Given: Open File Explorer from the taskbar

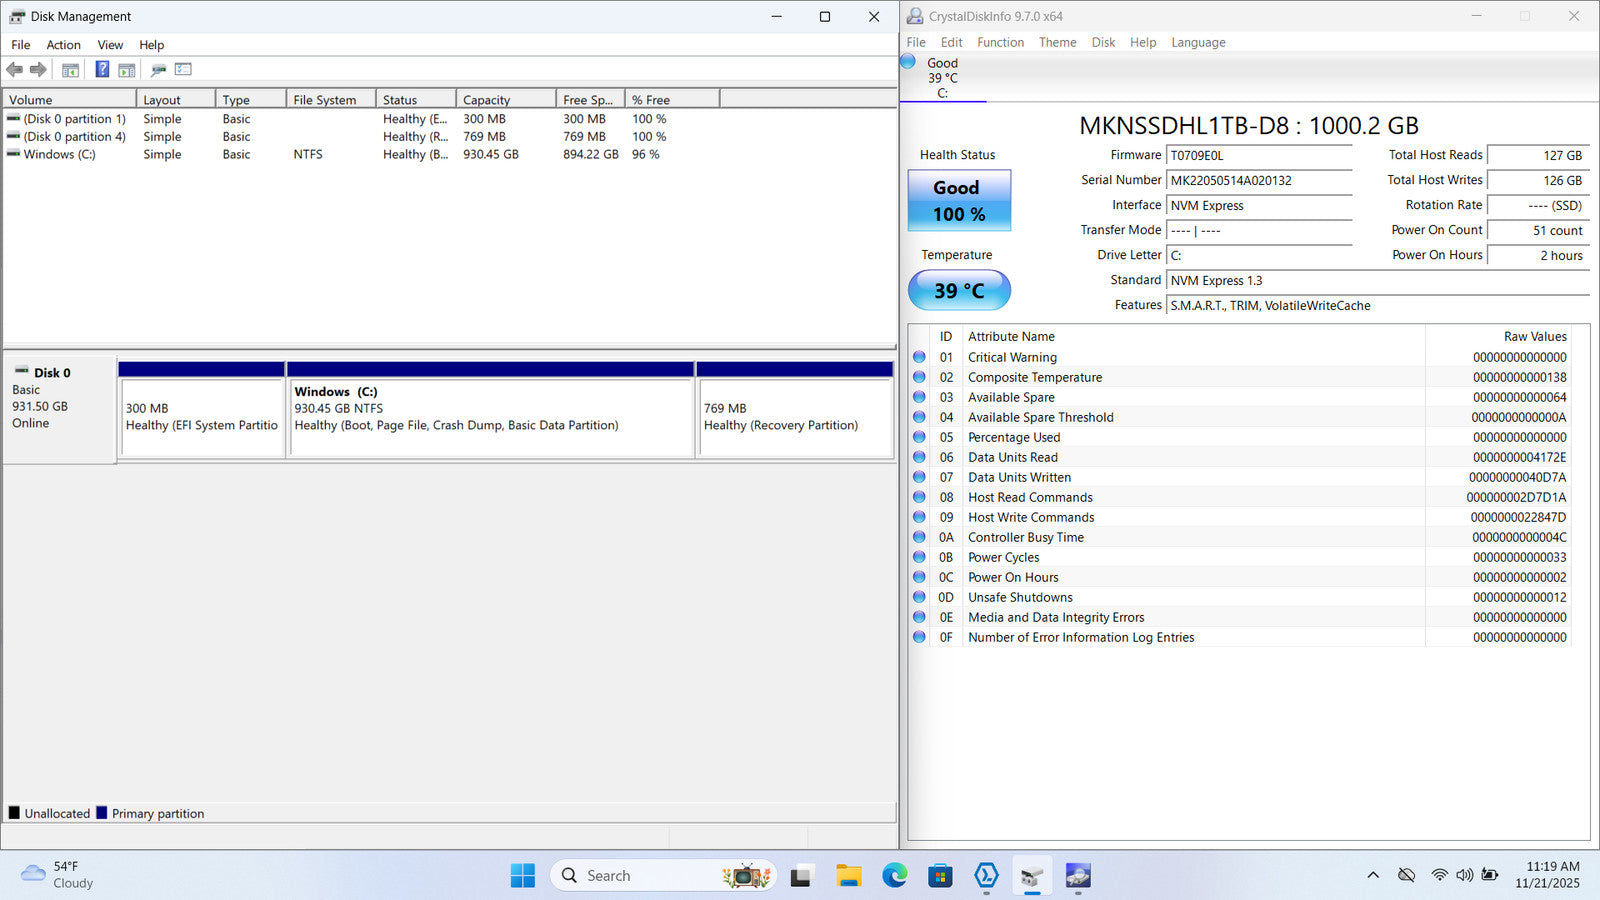Looking at the screenshot, I should [x=849, y=876].
